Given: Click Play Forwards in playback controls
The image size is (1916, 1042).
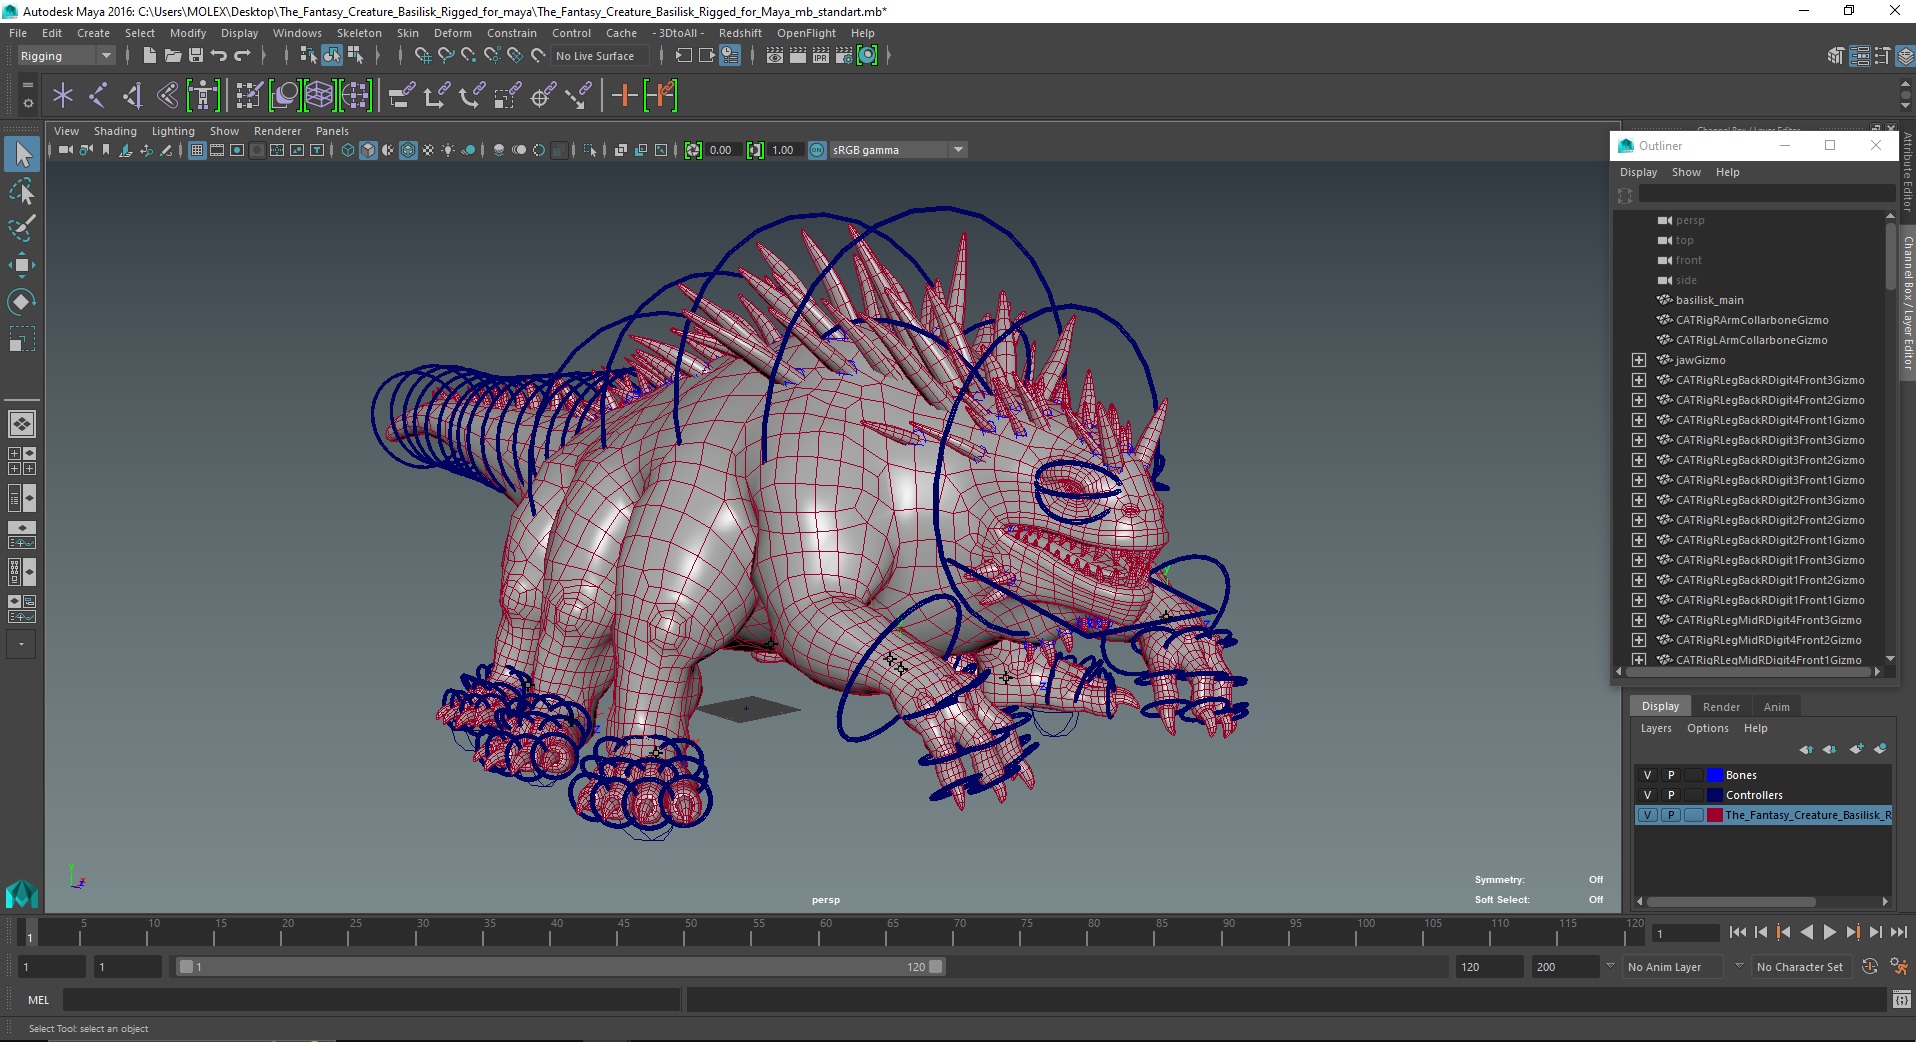Looking at the screenshot, I should click(1829, 932).
